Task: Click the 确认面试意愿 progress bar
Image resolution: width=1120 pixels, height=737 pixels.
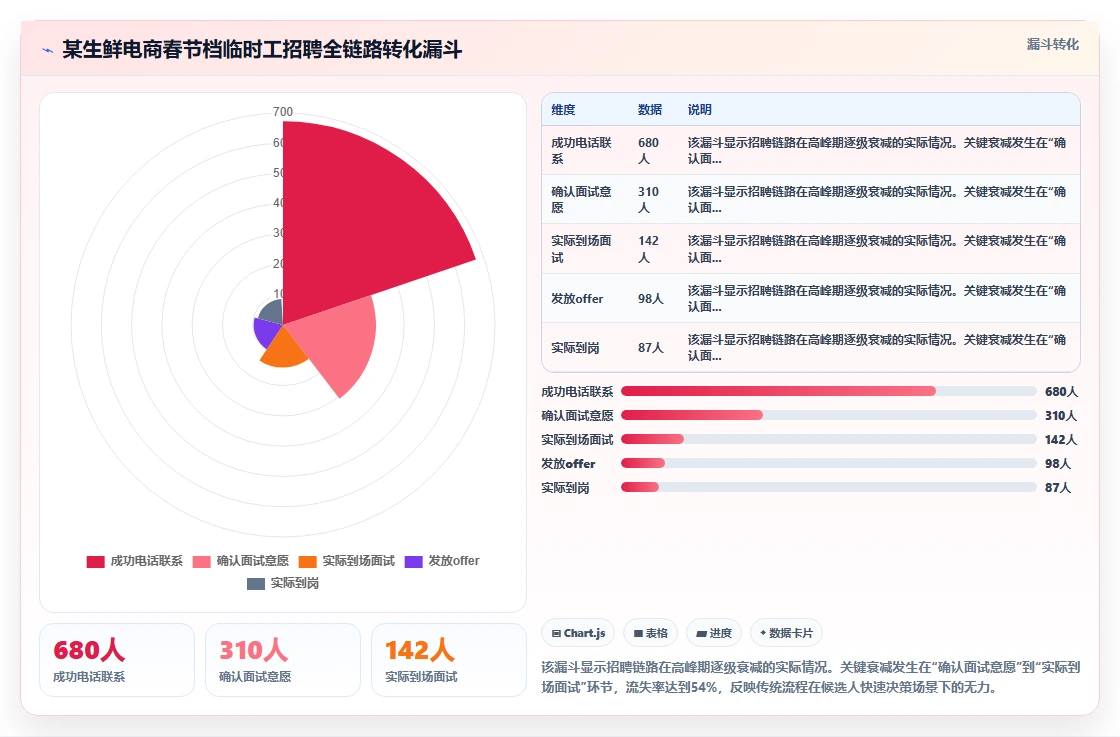Action: [x=829, y=416]
